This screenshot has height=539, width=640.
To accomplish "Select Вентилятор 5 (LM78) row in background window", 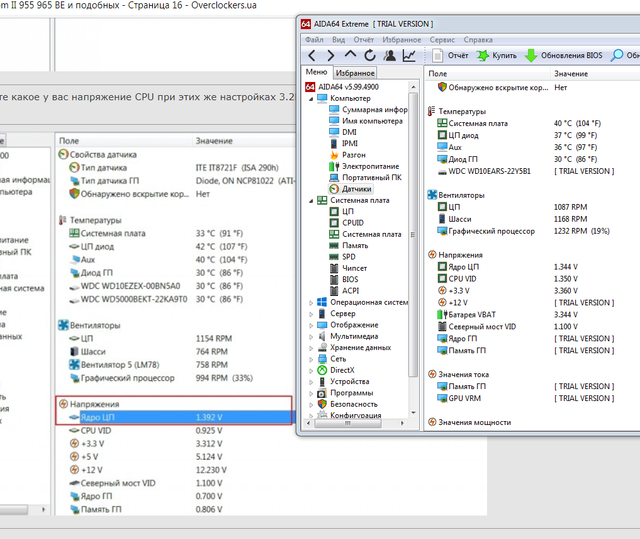I will click(x=175, y=365).
